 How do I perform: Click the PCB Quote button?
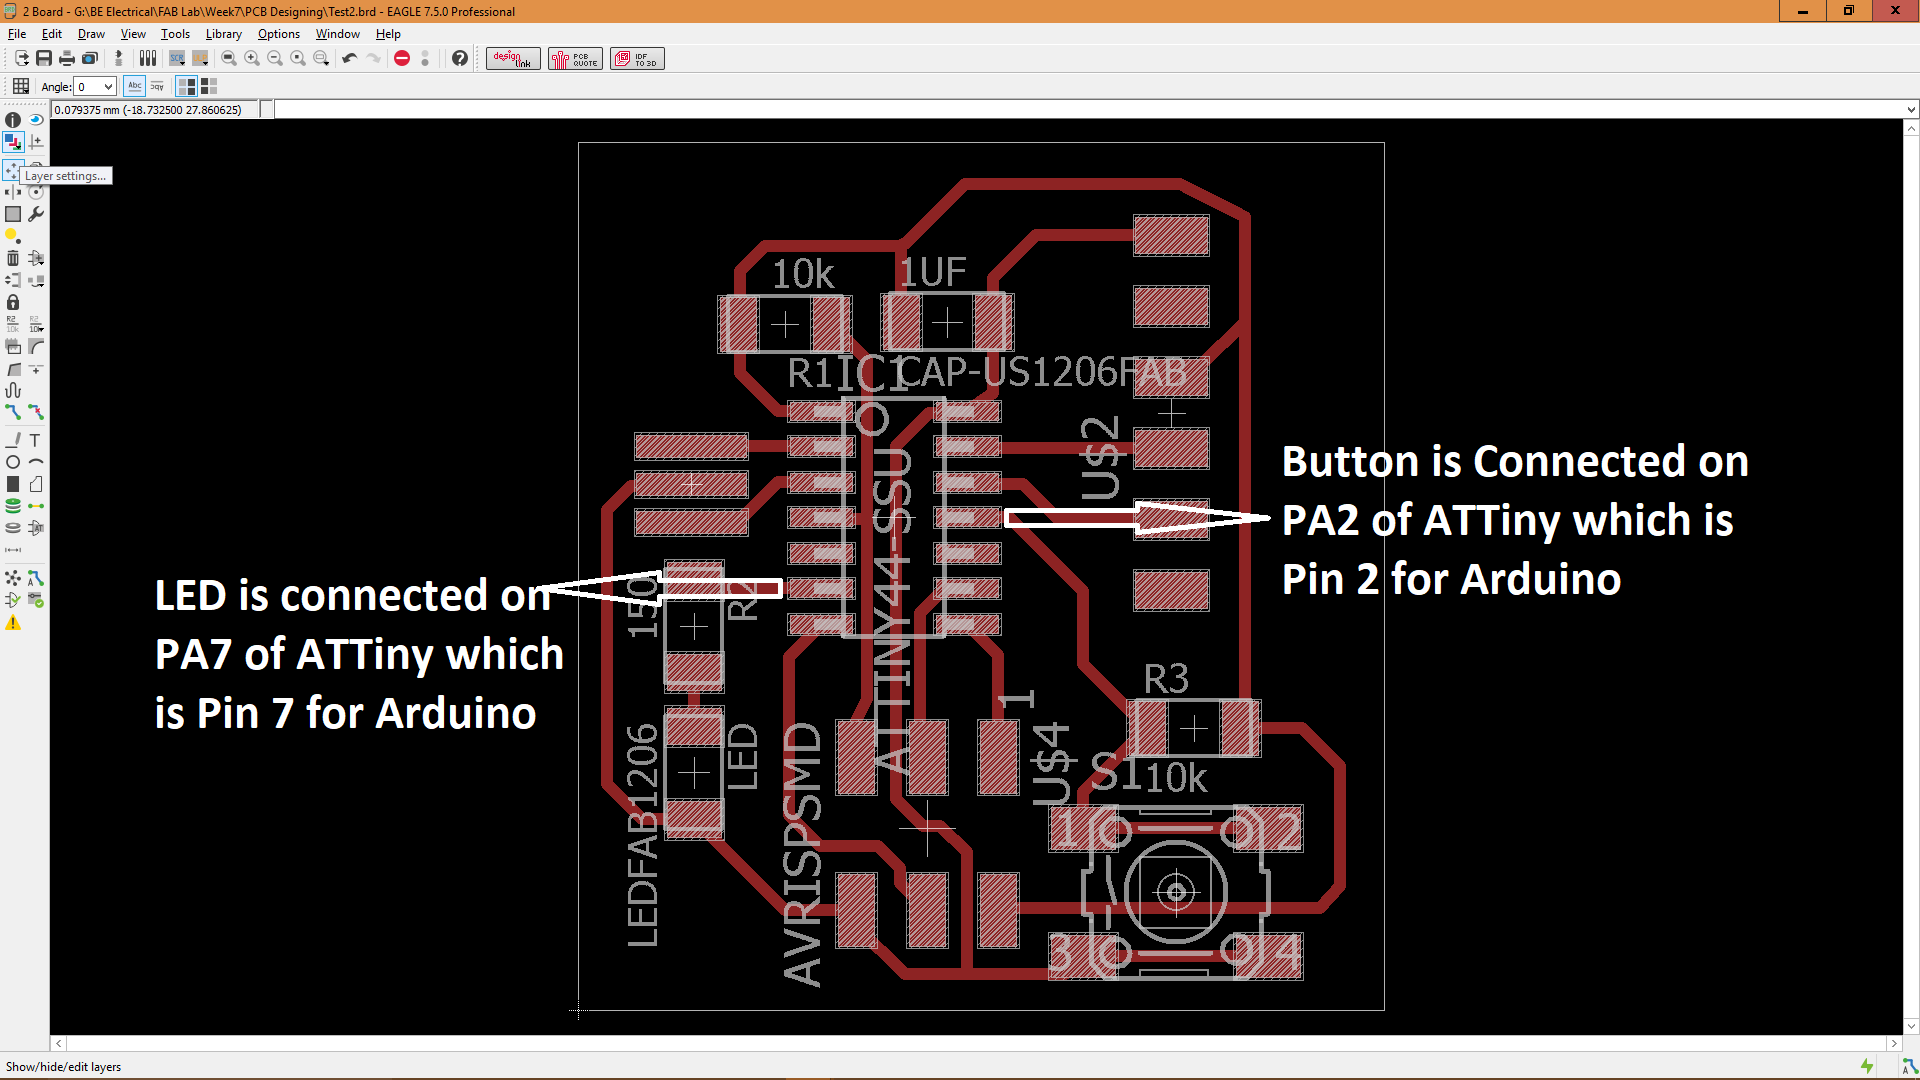575,59
